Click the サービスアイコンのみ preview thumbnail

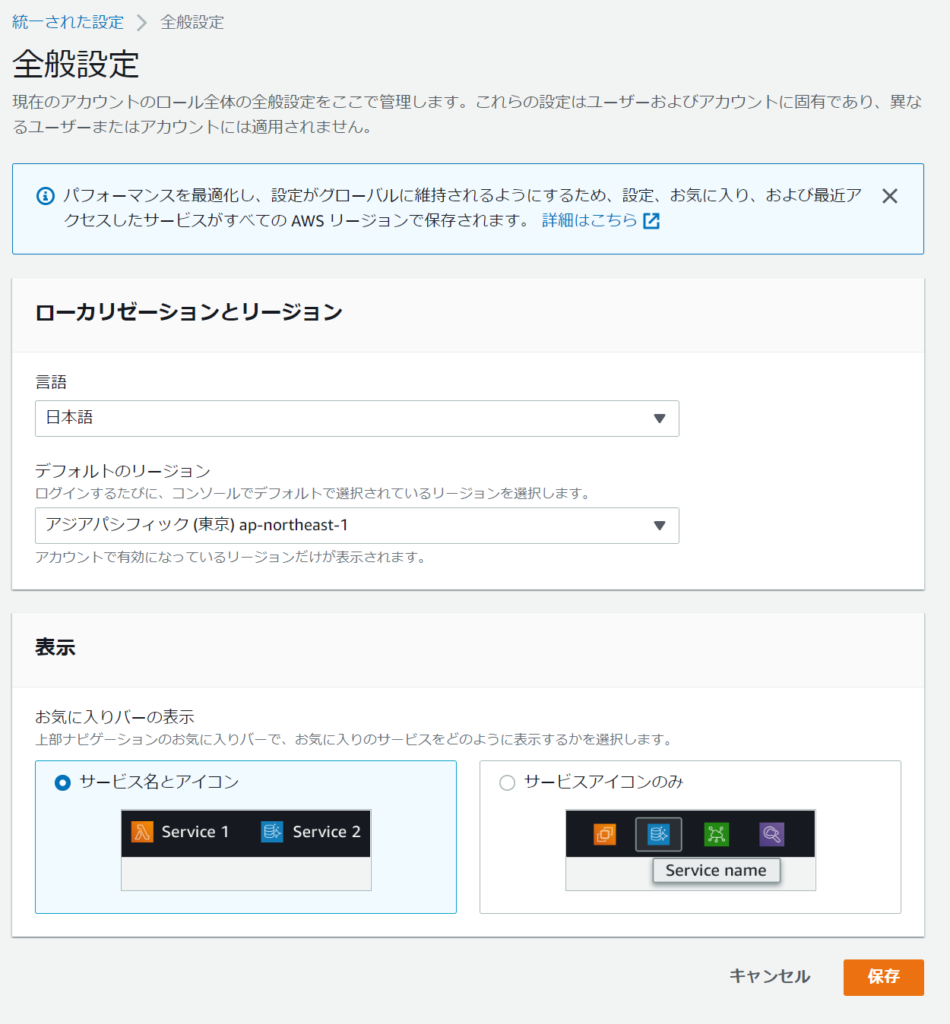pyautogui.click(x=691, y=850)
